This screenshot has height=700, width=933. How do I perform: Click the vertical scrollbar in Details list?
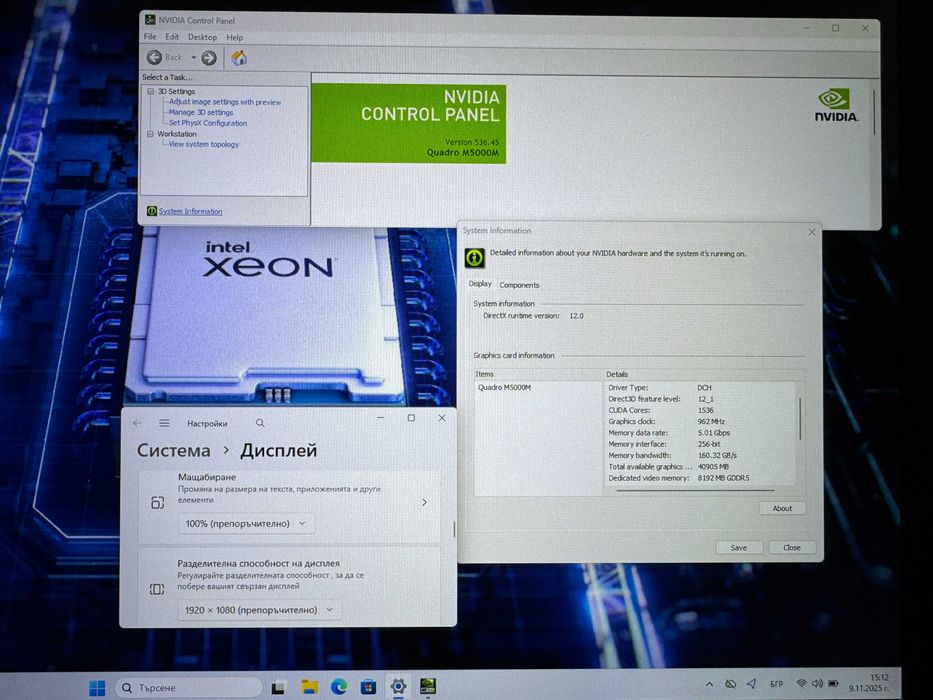click(x=800, y=420)
